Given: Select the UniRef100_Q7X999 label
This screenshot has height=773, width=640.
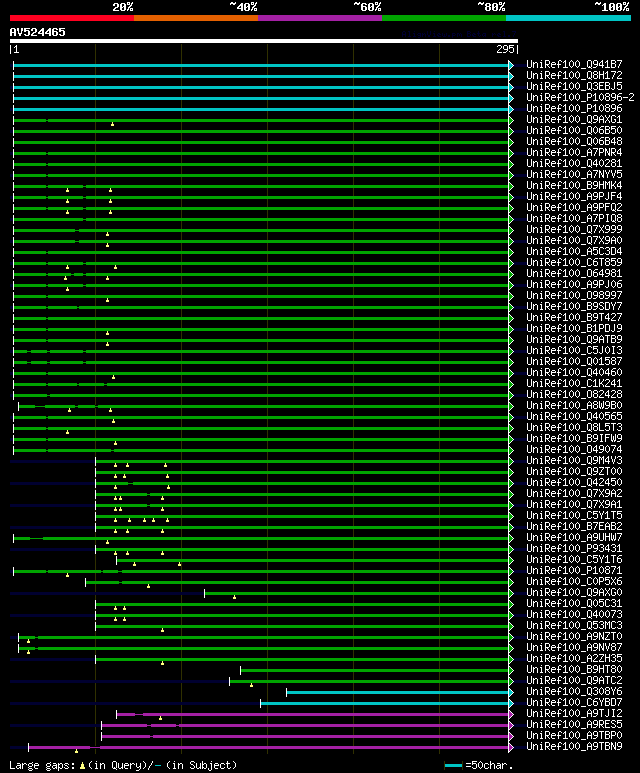Looking at the screenshot, I should [x=574, y=229].
